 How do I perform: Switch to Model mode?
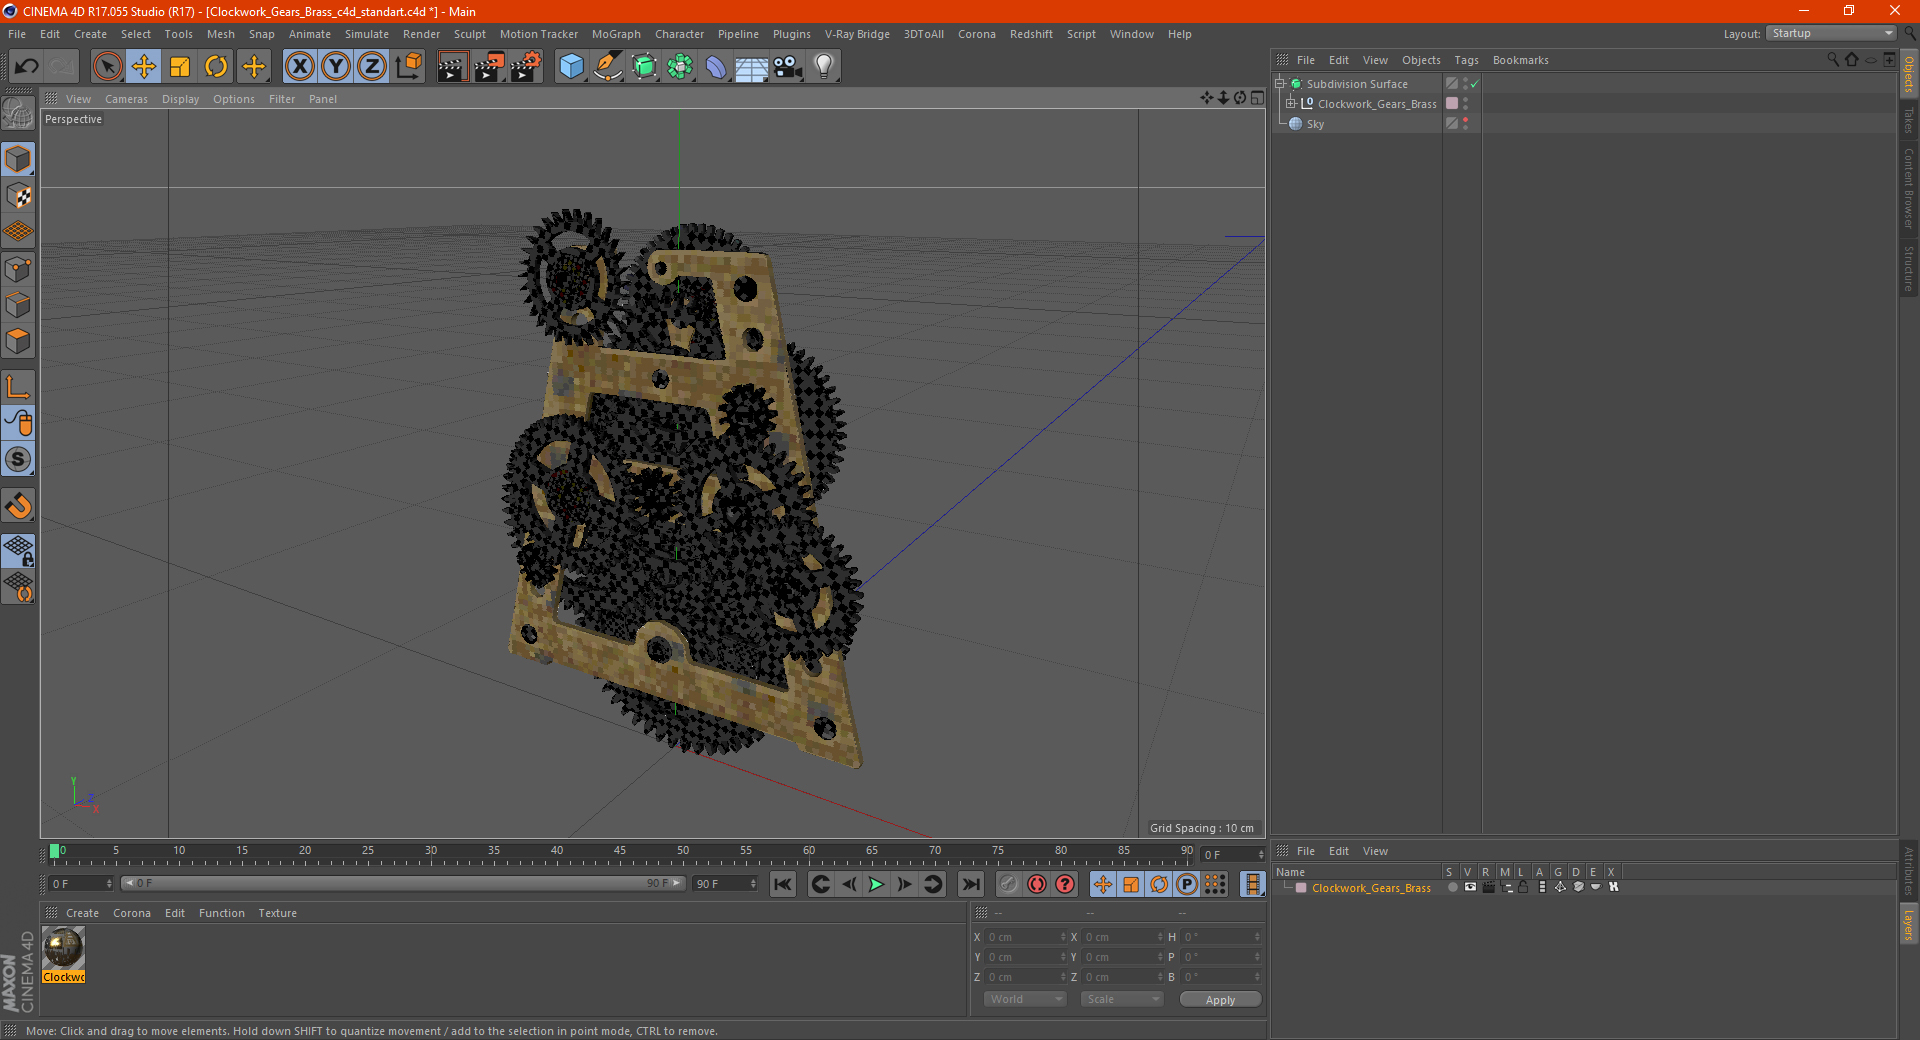(x=18, y=160)
